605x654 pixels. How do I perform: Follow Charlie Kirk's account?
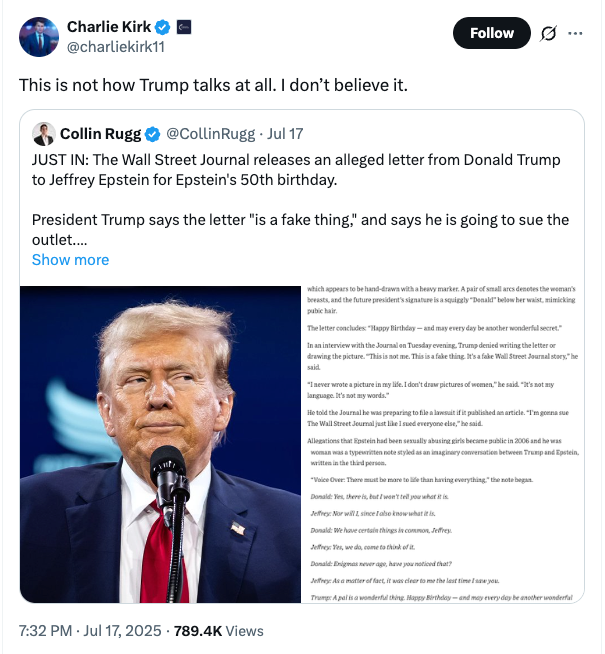tap(492, 33)
